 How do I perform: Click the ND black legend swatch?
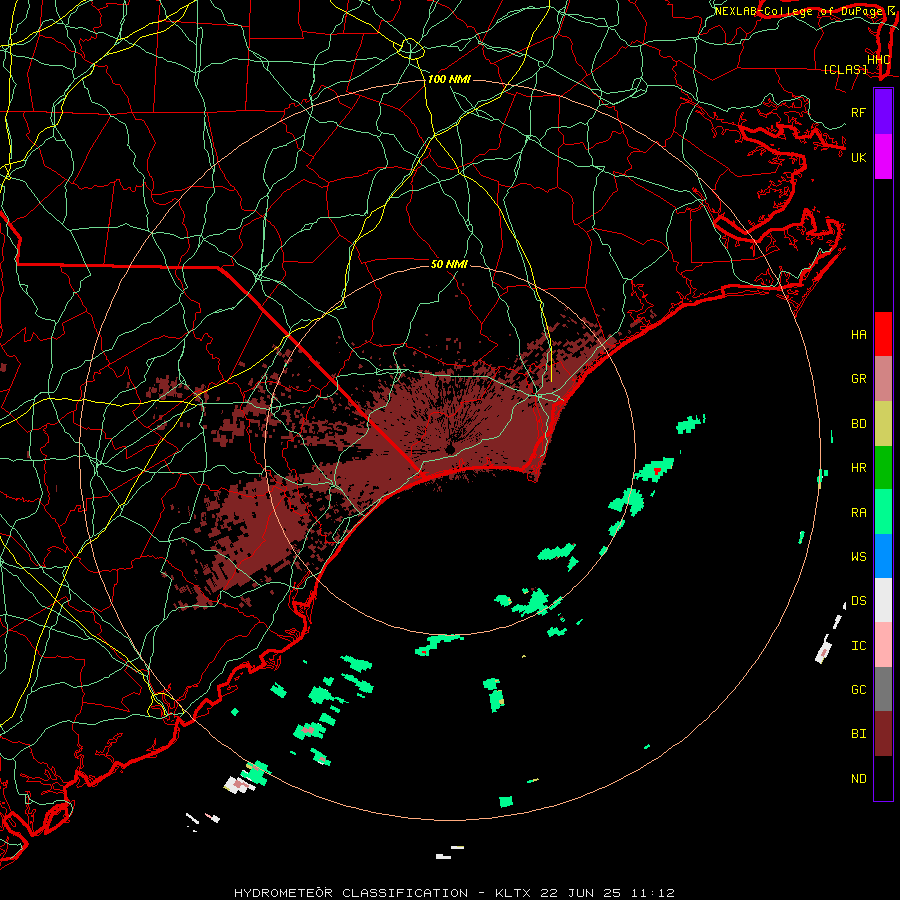click(883, 778)
